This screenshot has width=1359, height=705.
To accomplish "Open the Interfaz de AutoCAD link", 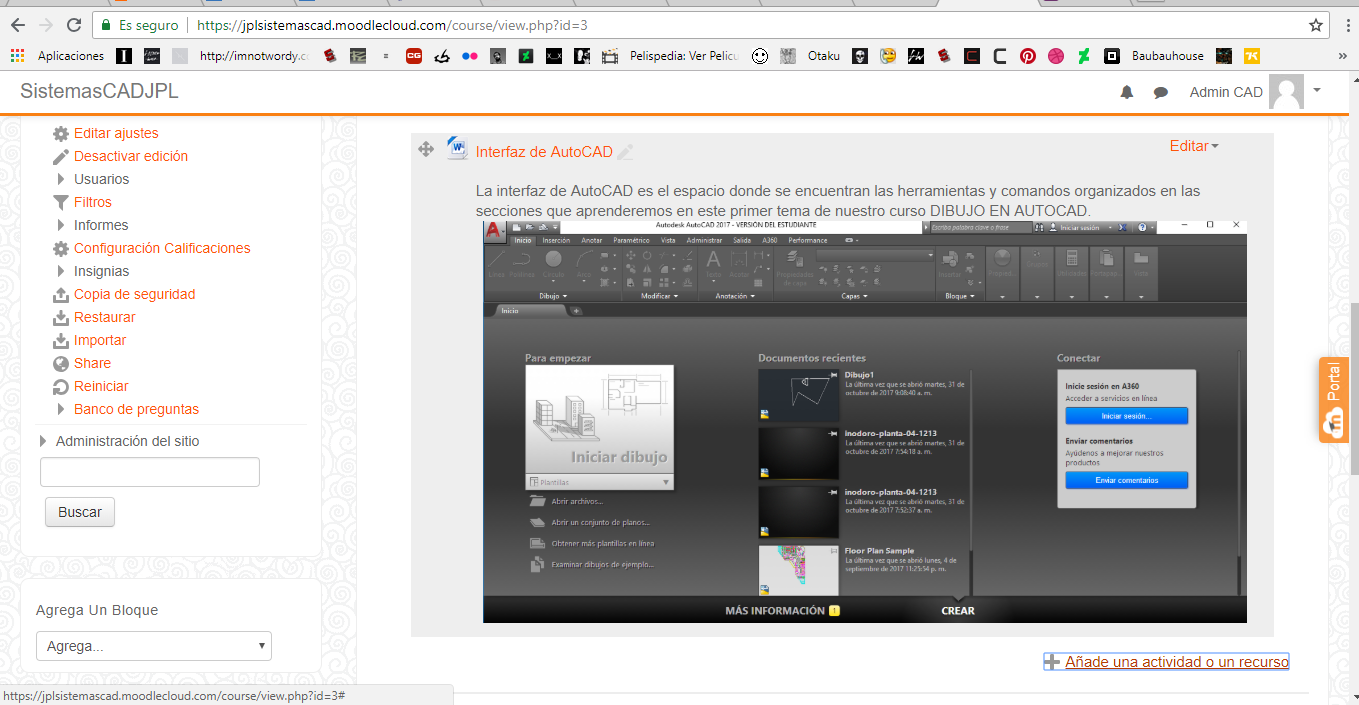I will [544, 152].
